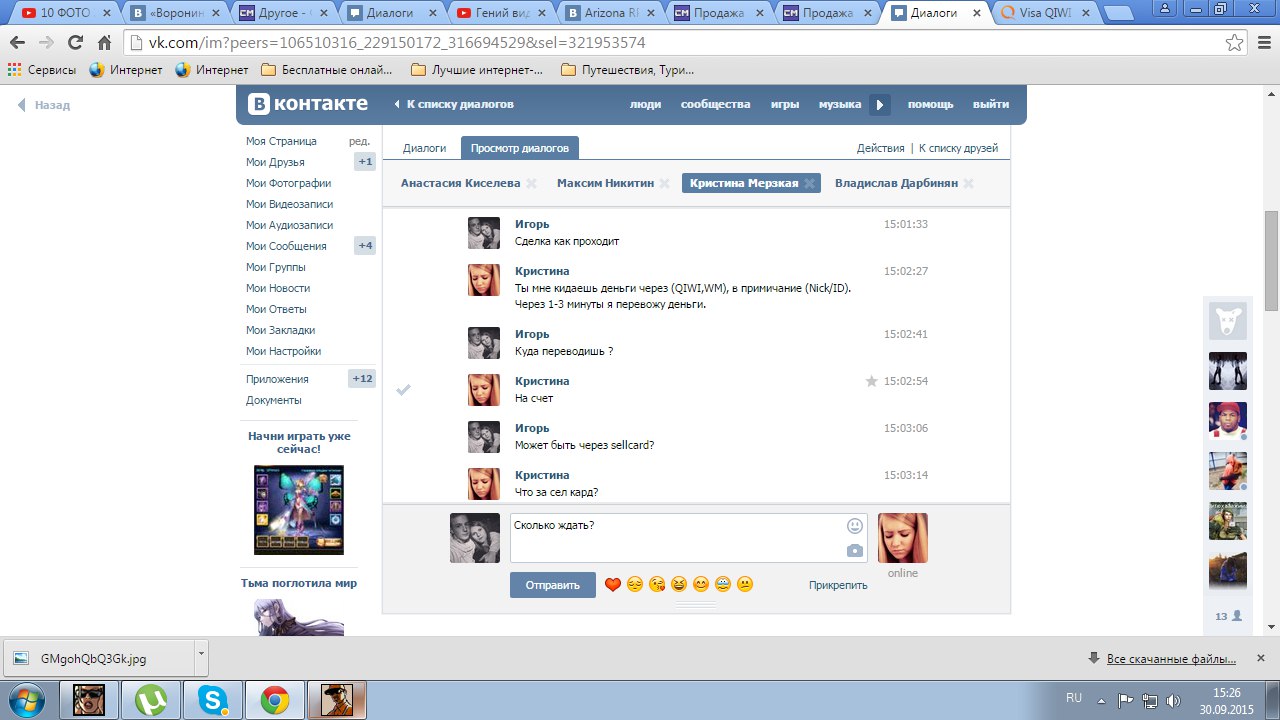1280x720 pixels.
Task: Click the star icon beside 15:02:54 message
Action: 871,381
